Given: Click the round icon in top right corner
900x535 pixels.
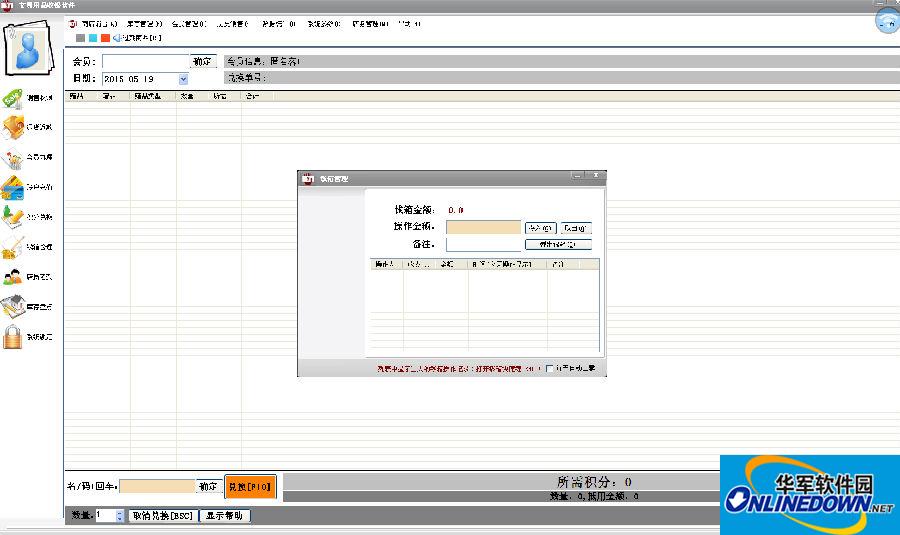Looking at the screenshot, I should (887, 21).
